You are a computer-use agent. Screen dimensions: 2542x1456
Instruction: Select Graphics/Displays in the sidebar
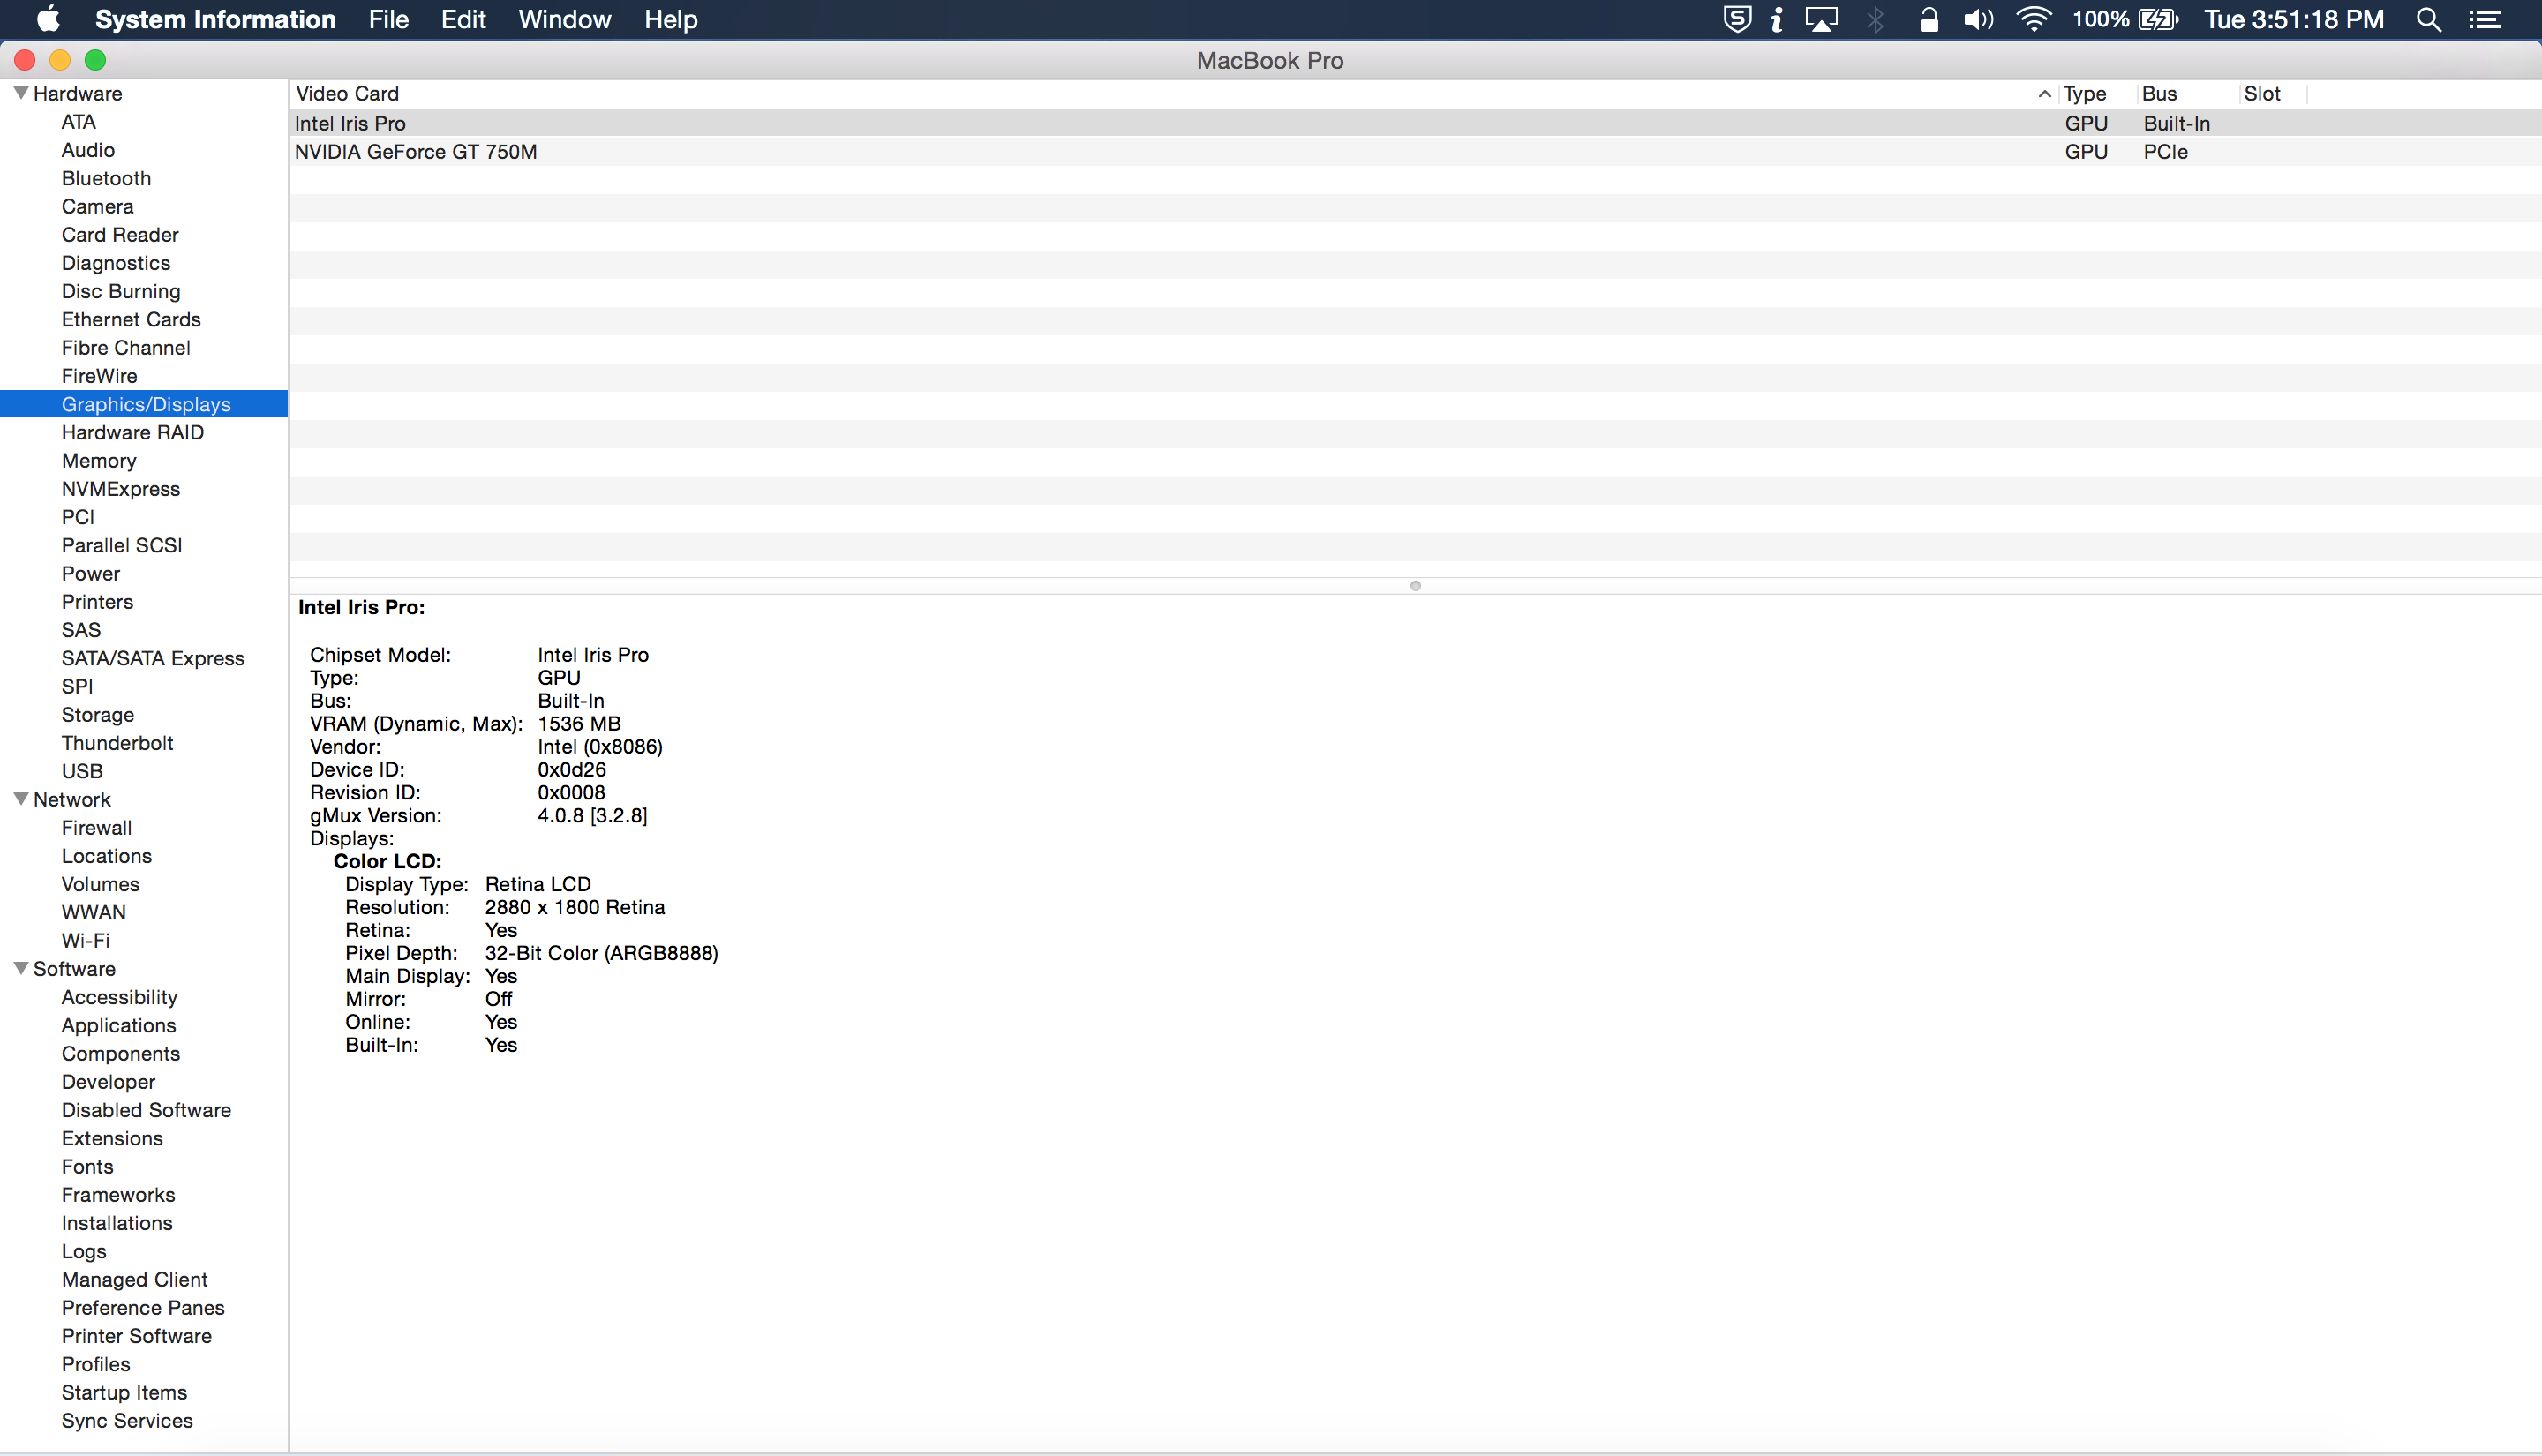[146, 404]
